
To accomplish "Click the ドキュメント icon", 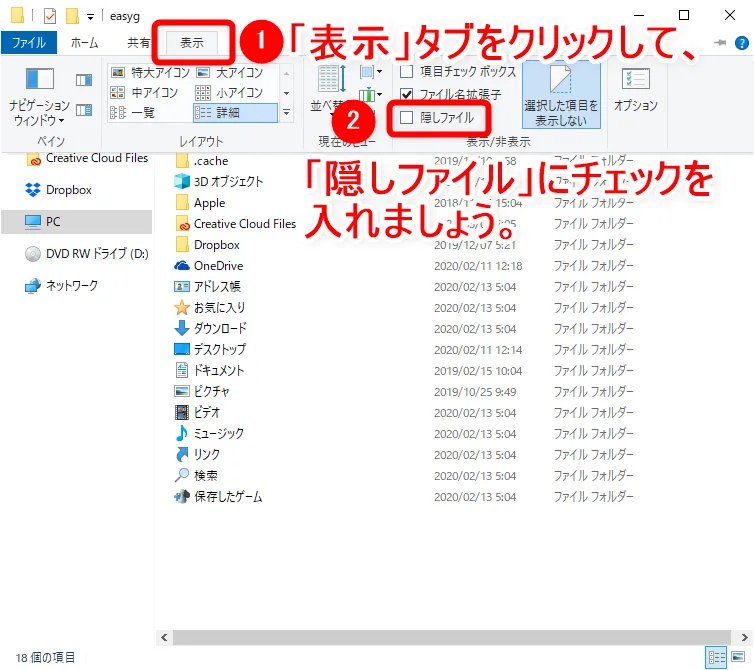I will (x=182, y=370).
